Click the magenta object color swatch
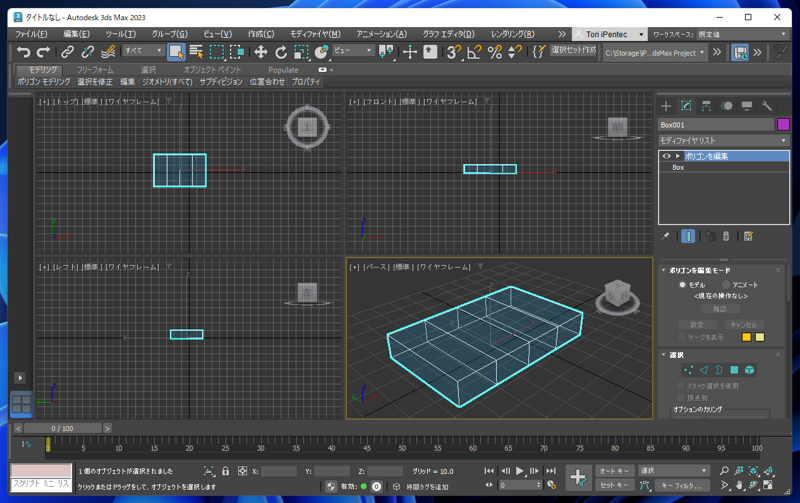 783,125
